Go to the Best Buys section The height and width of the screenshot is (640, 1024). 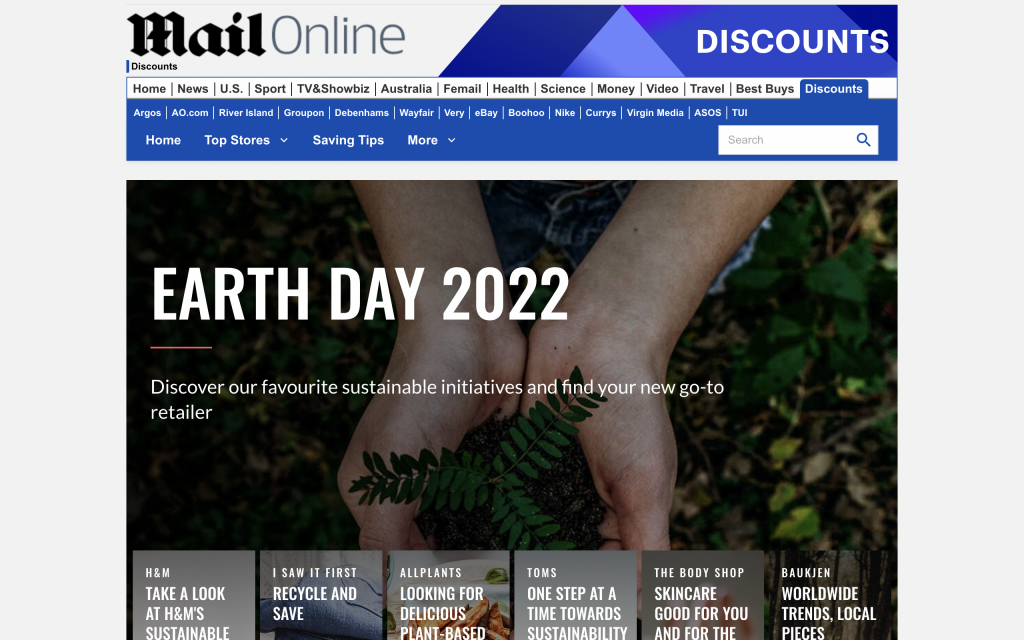pyautogui.click(x=765, y=89)
